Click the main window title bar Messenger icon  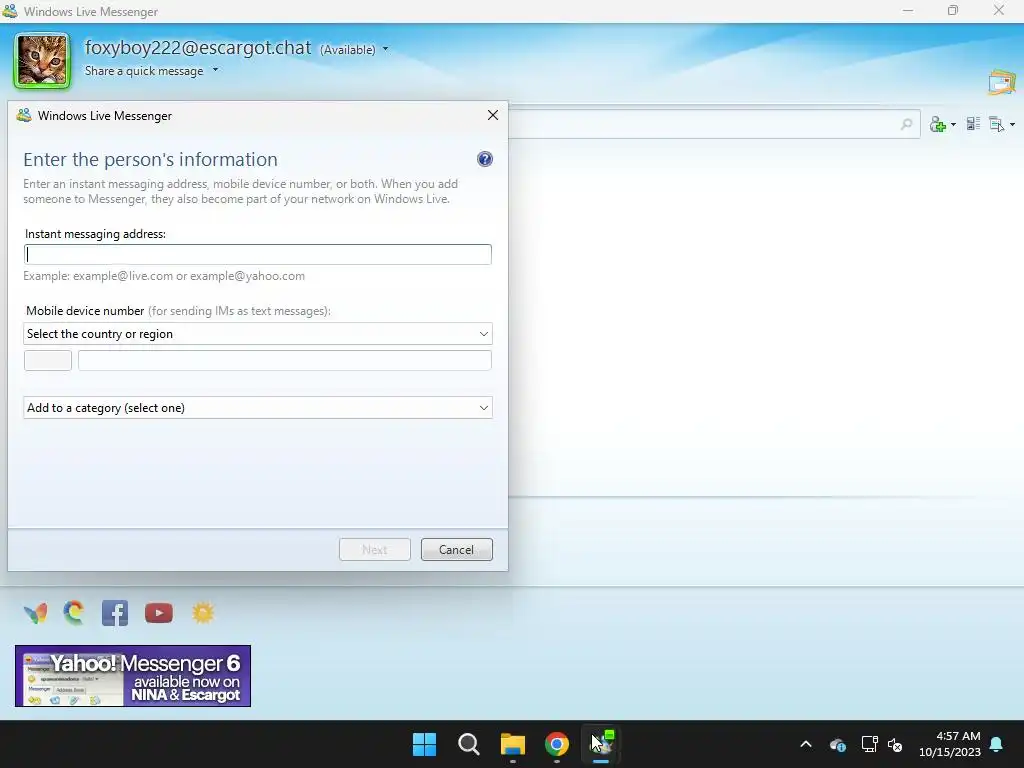[x=10, y=11]
